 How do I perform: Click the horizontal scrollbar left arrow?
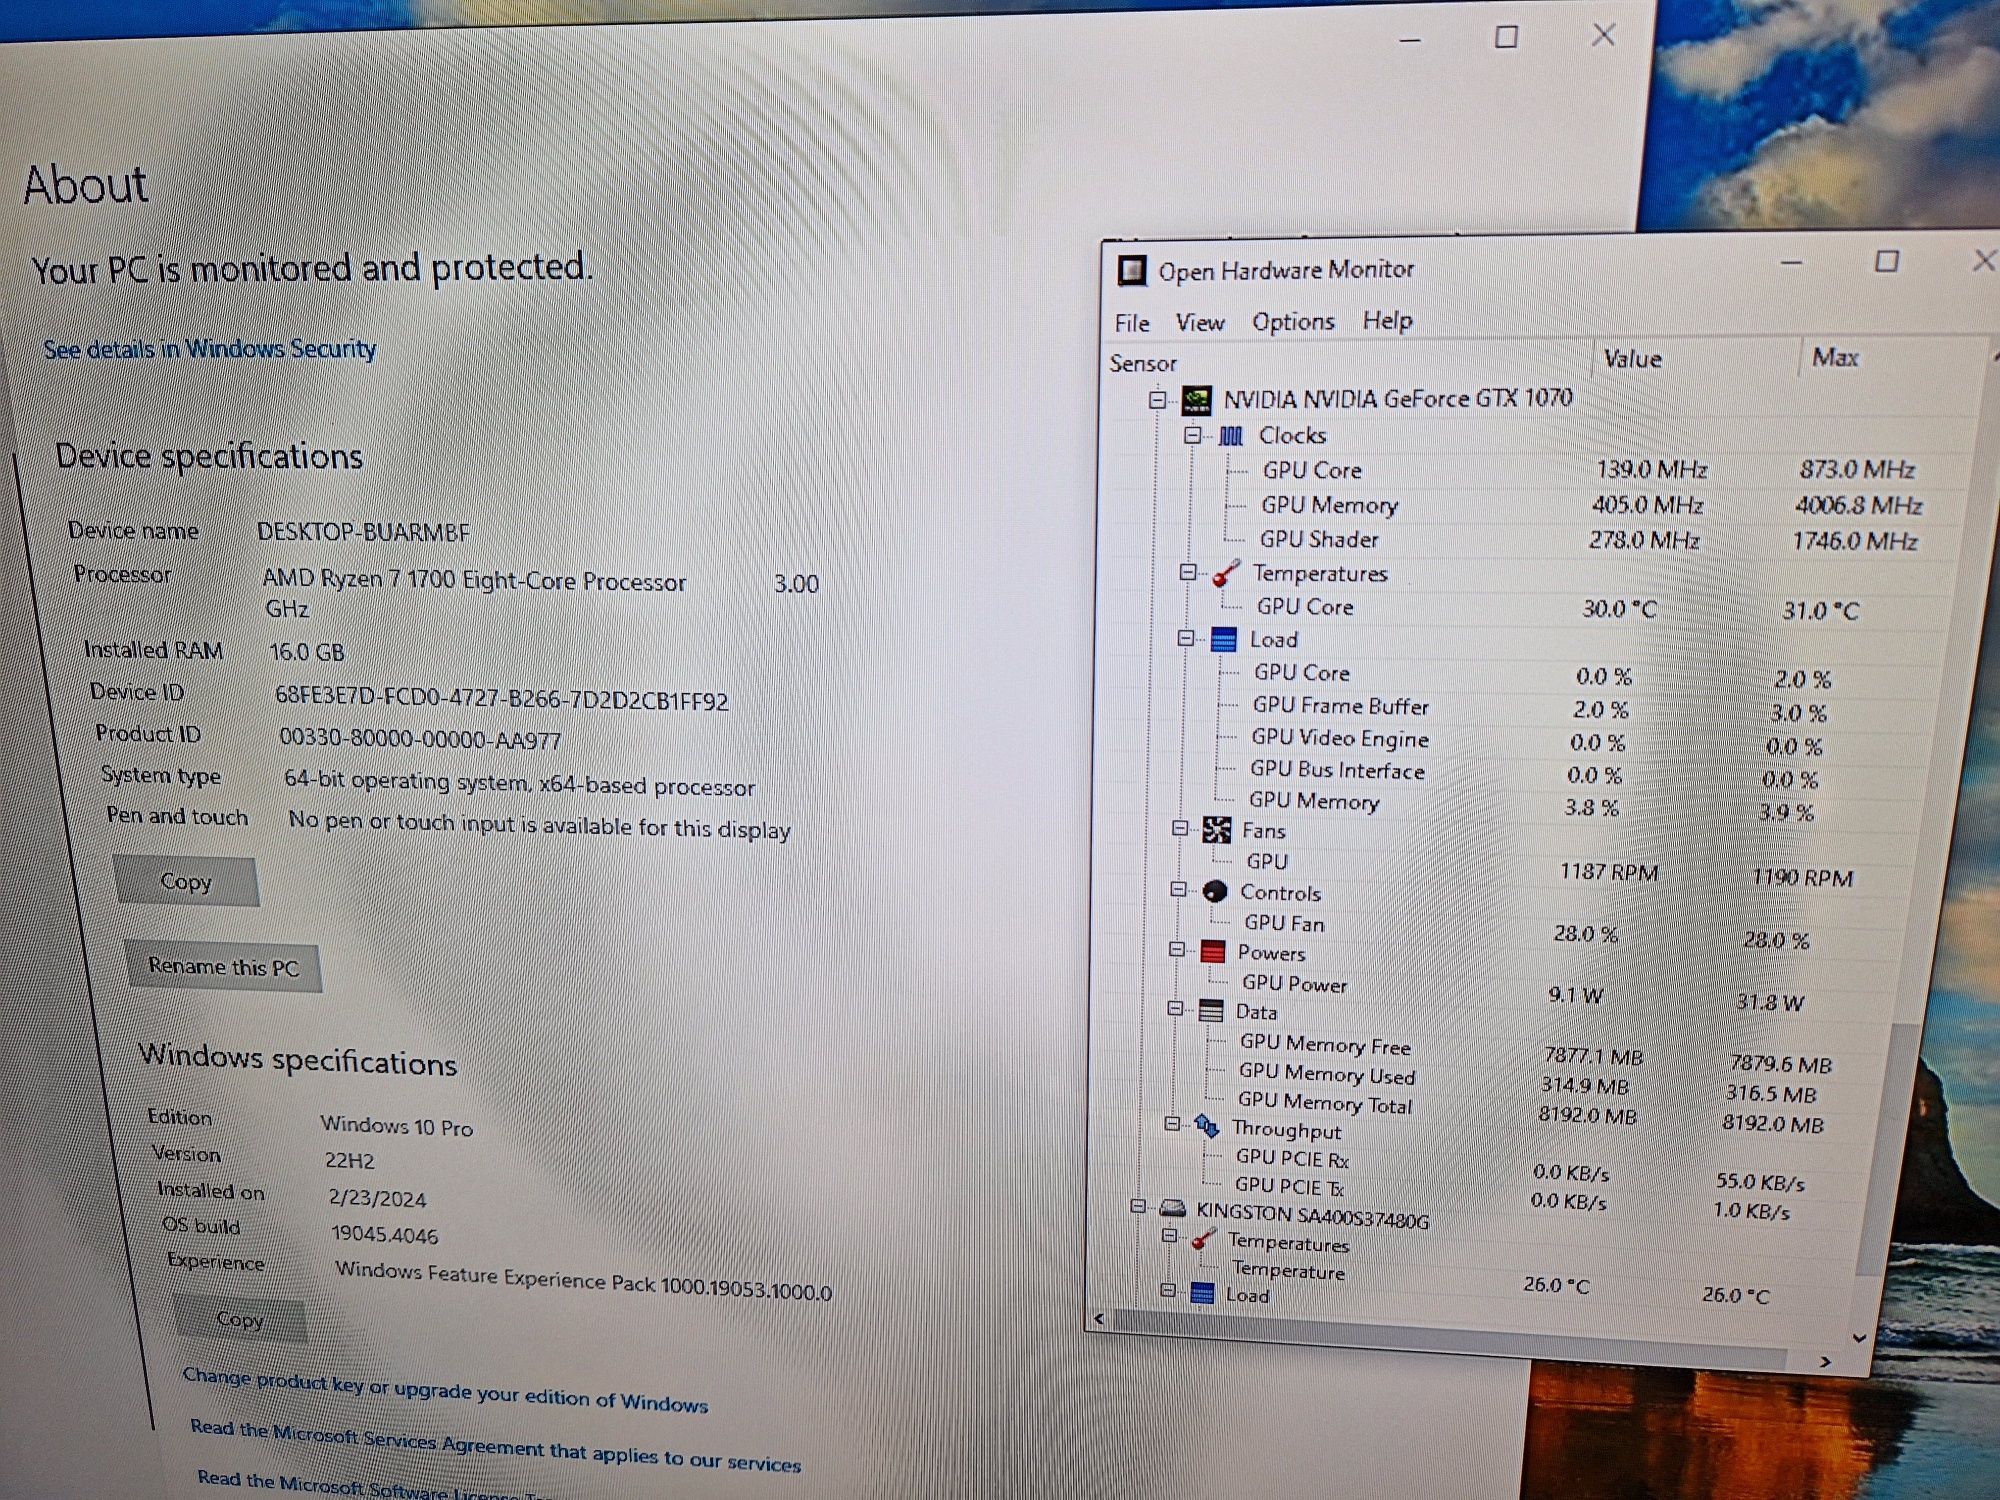(1099, 1319)
